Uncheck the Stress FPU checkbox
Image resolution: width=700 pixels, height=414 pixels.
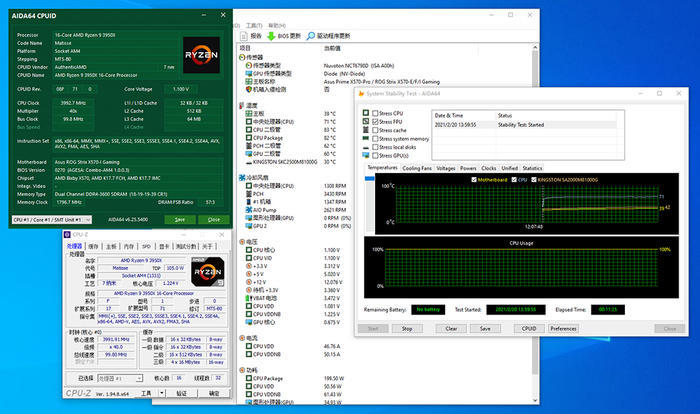(x=375, y=121)
